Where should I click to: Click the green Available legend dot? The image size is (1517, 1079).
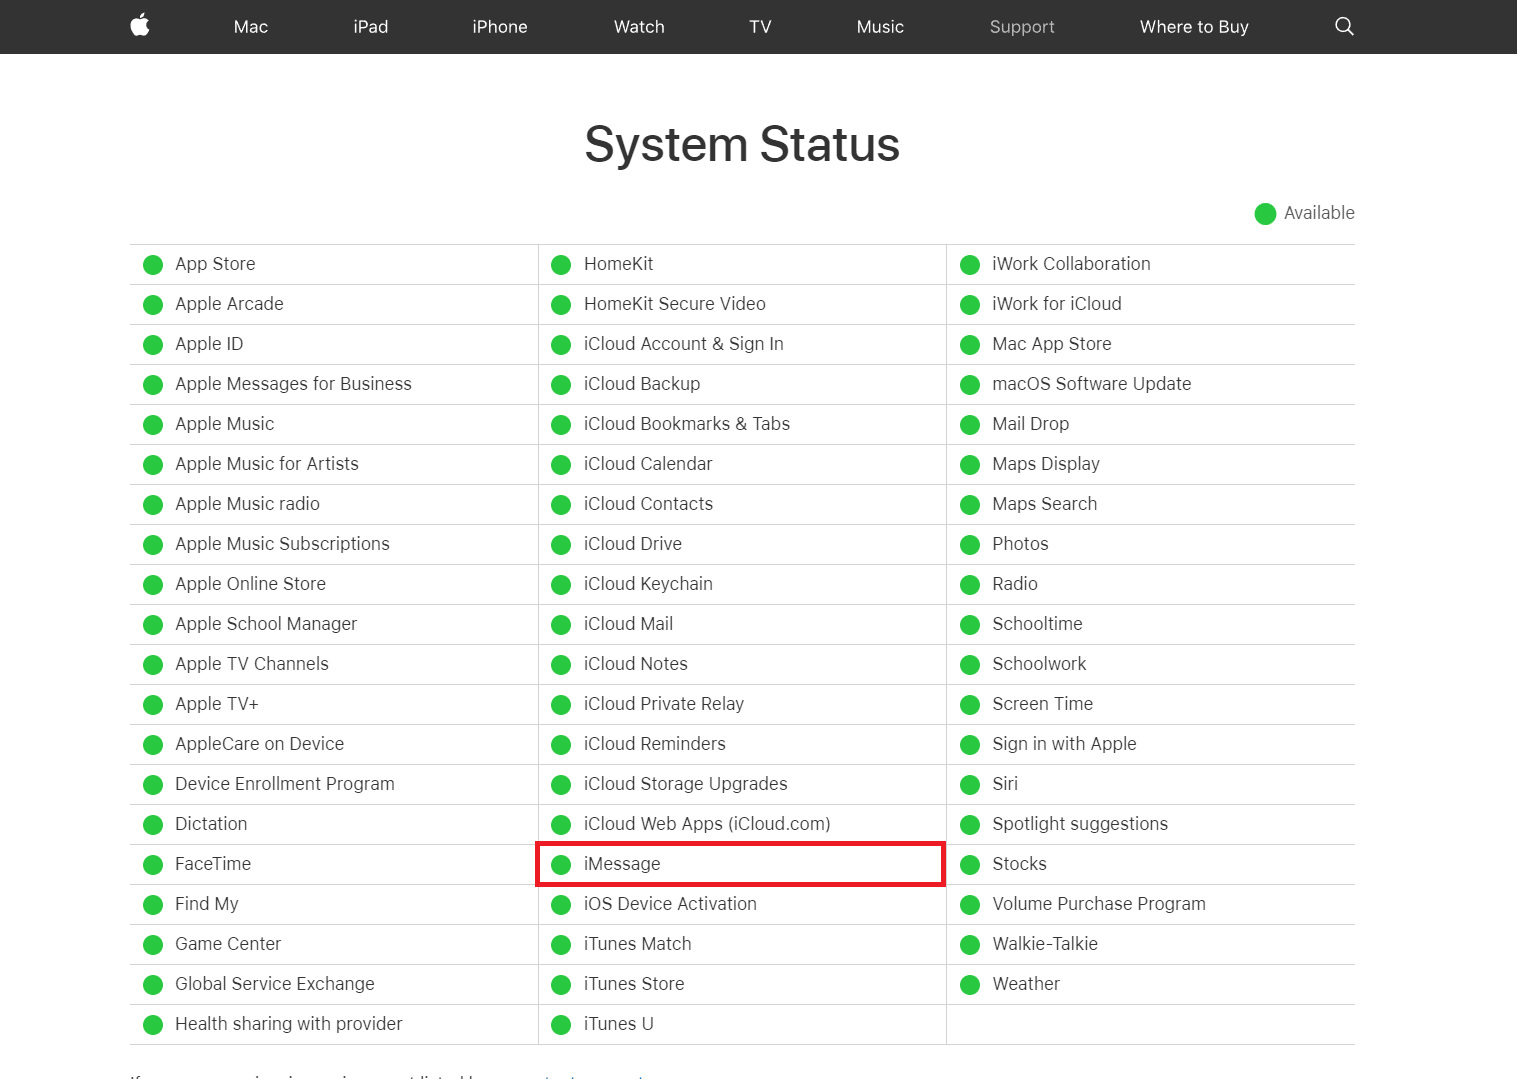1265,214
